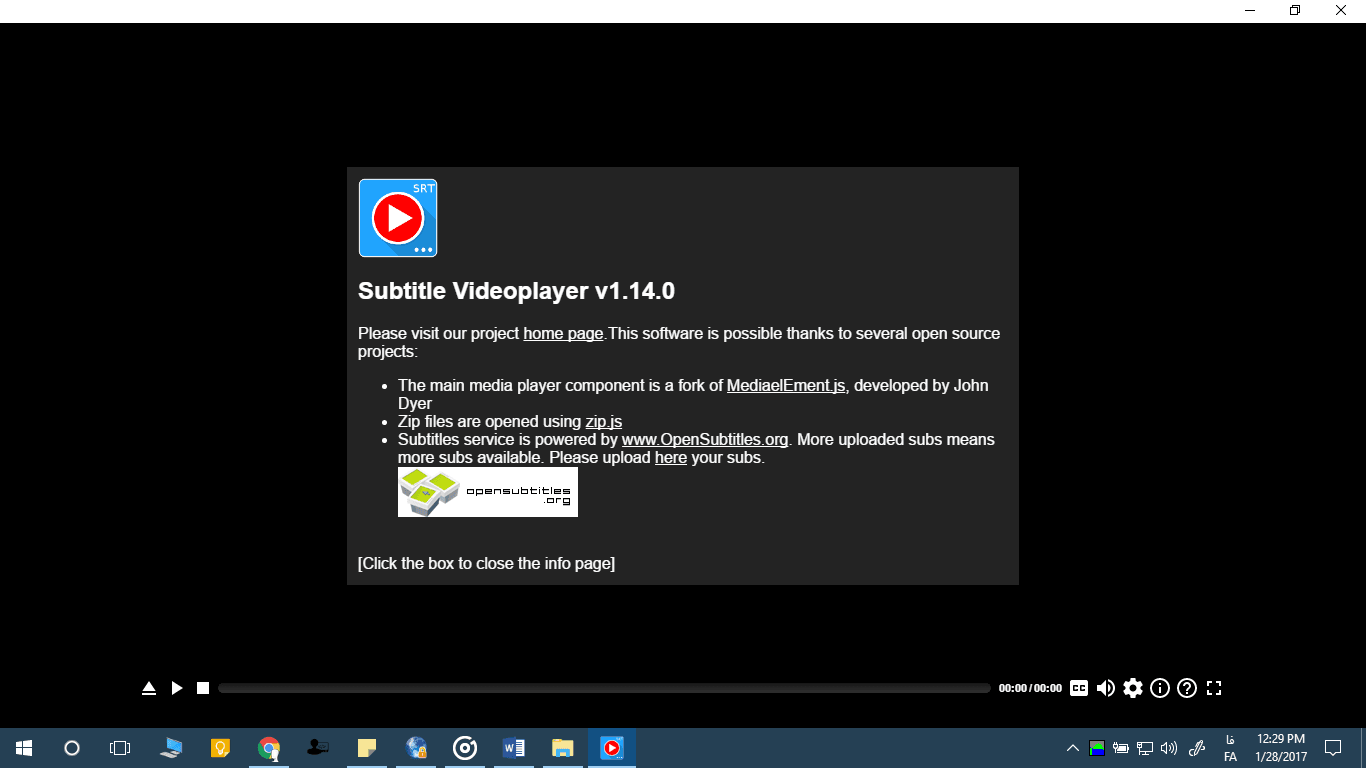Expand the system tray hidden icons chevron
Viewport: 1366px width, 768px height.
point(1072,748)
